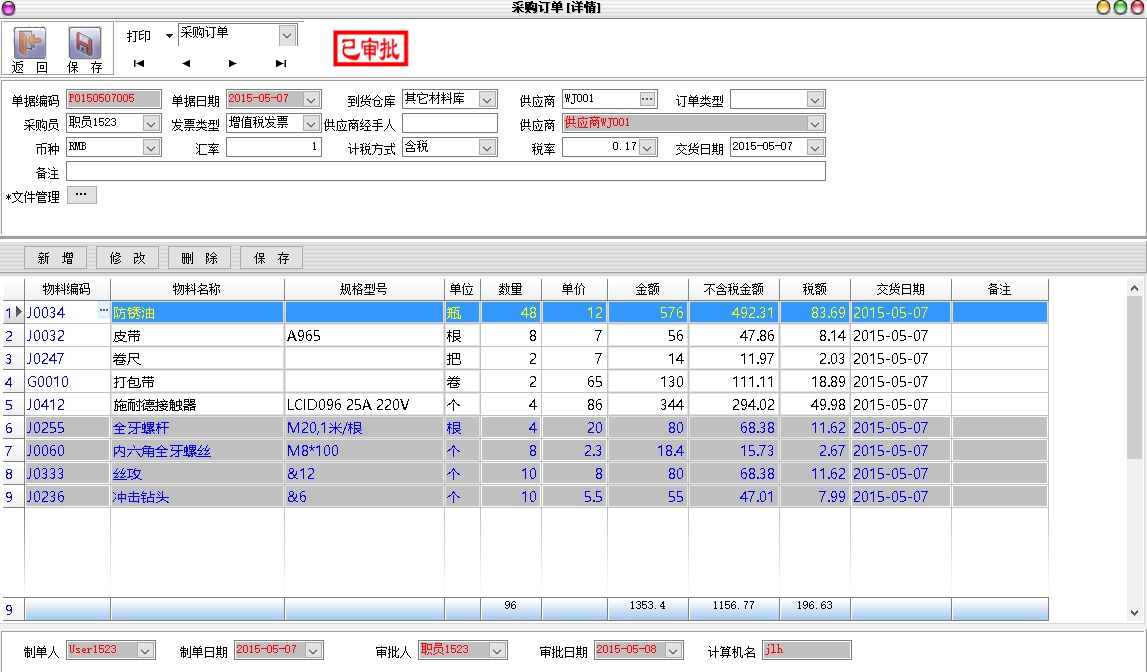Expand the 审批日期 dropdown
The width and height of the screenshot is (1147, 672).
(674, 650)
